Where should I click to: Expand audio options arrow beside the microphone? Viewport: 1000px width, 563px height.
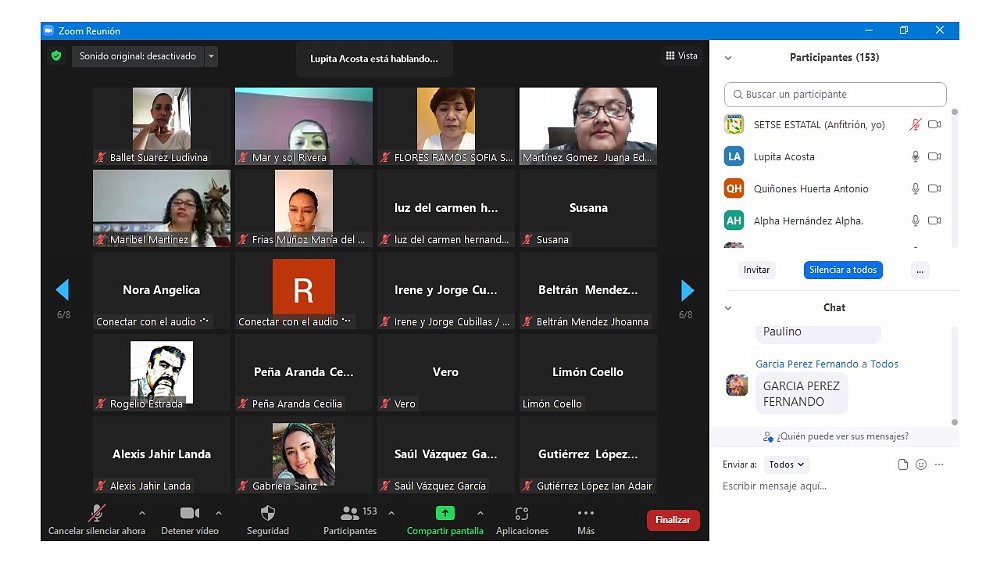tap(141, 513)
